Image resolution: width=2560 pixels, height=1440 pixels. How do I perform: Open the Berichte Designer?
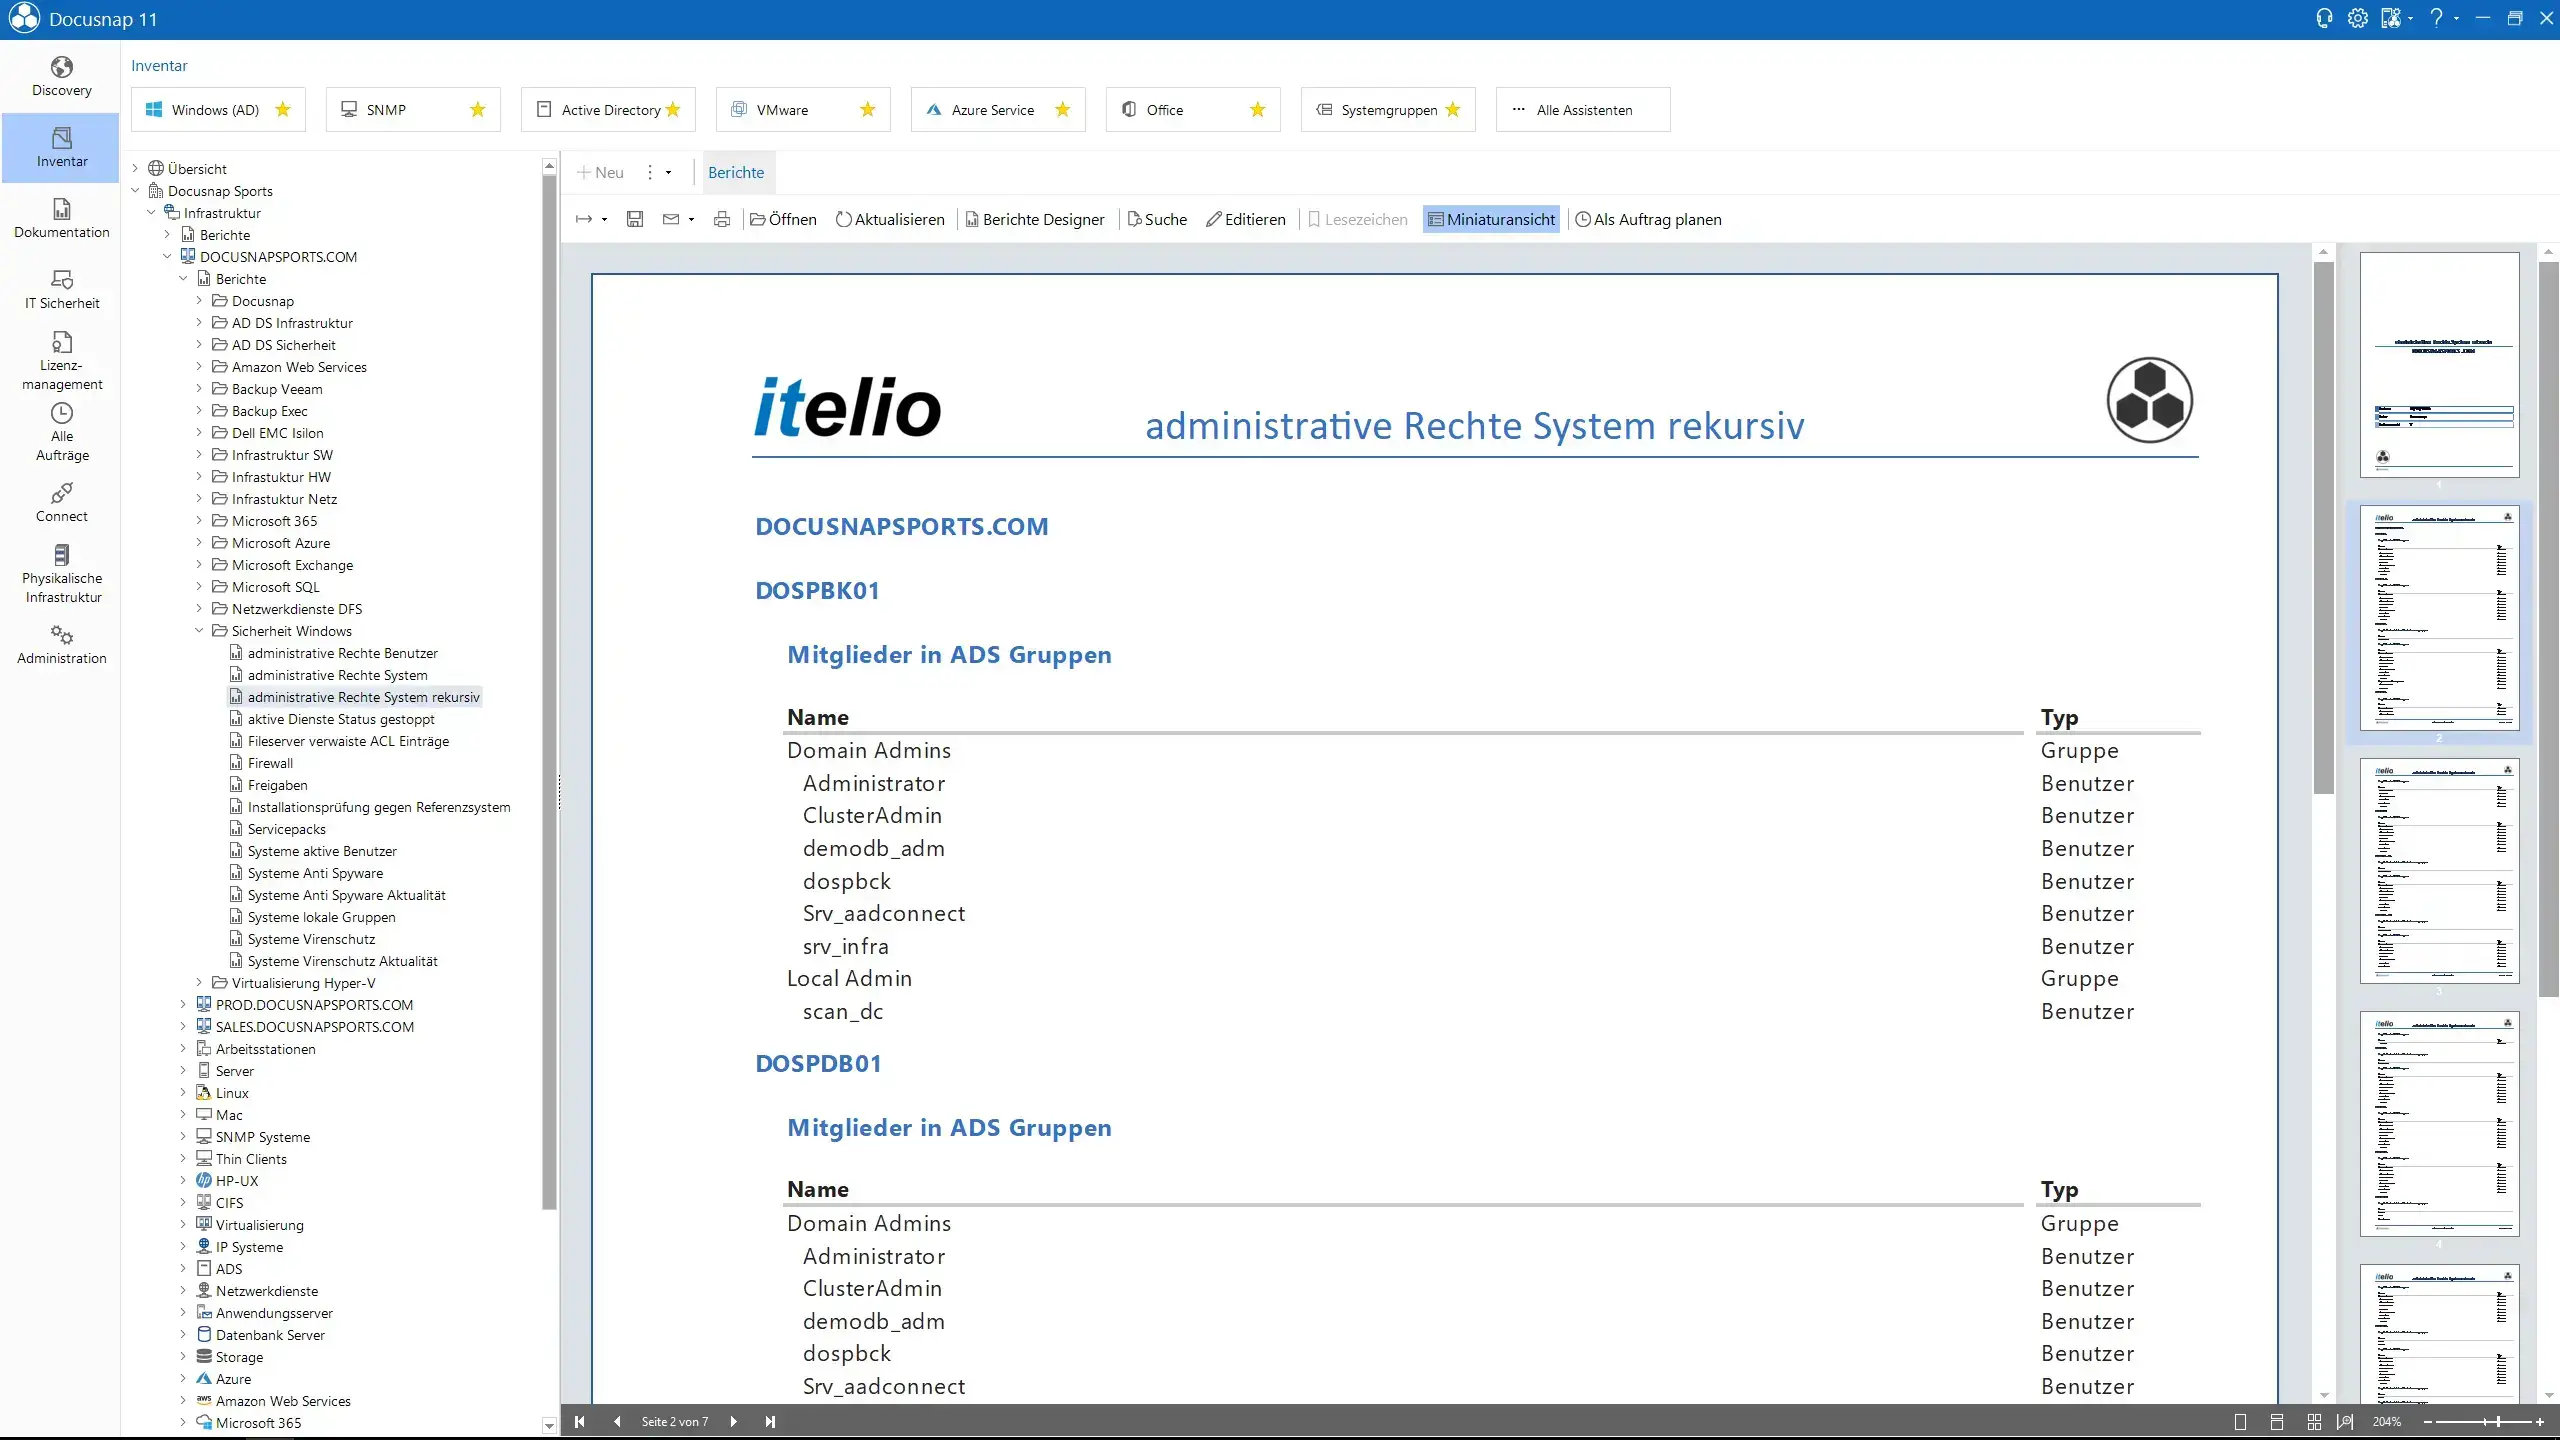point(1035,219)
